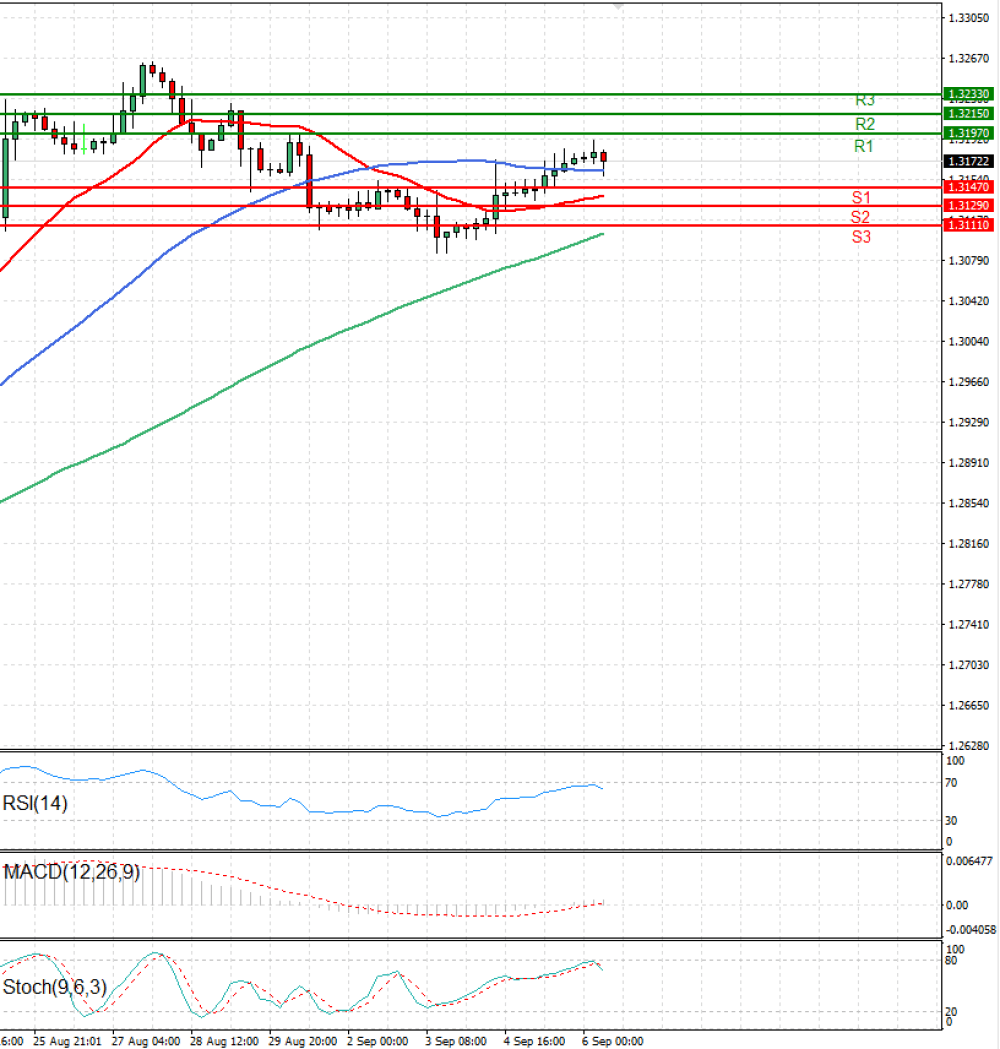Viewport: 1000px width, 1049px height.
Task: Click the MACD -0.004058 scale value
Action: (x=970, y=930)
